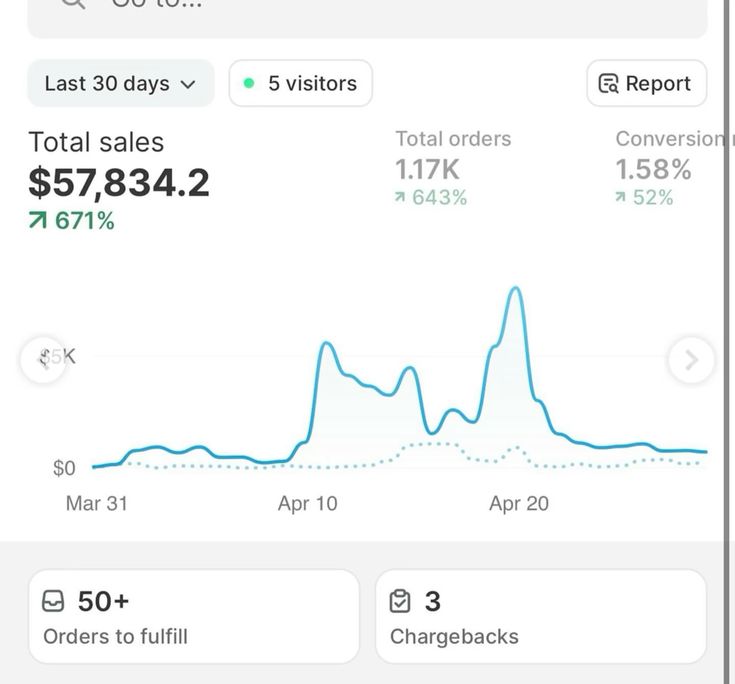The width and height of the screenshot is (735, 684).
Task: Show next metrics with the right chevron button
Action: click(x=691, y=360)
